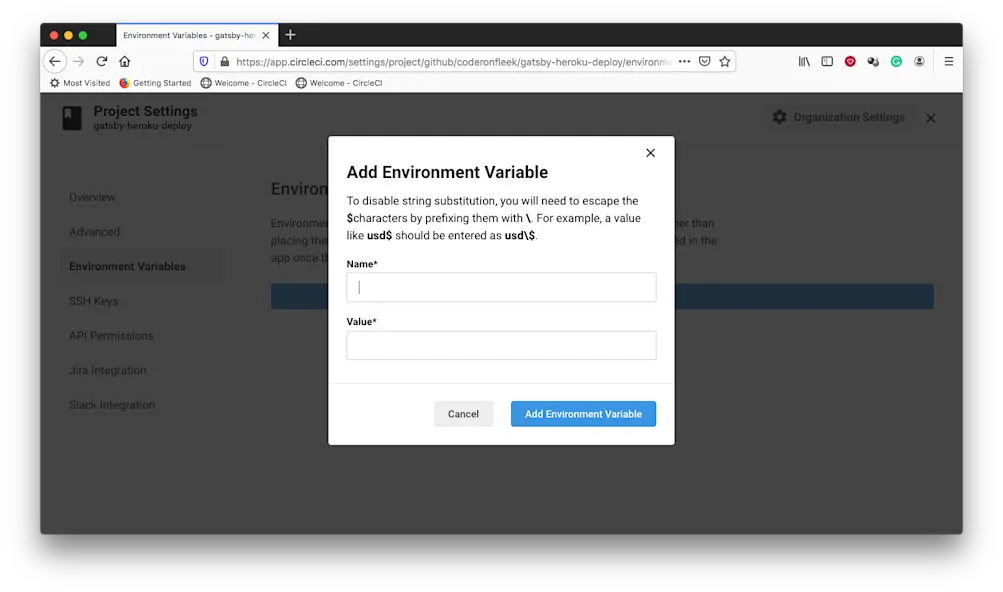
Task: Click the Project Settings book icon
Action: point(72,118)
